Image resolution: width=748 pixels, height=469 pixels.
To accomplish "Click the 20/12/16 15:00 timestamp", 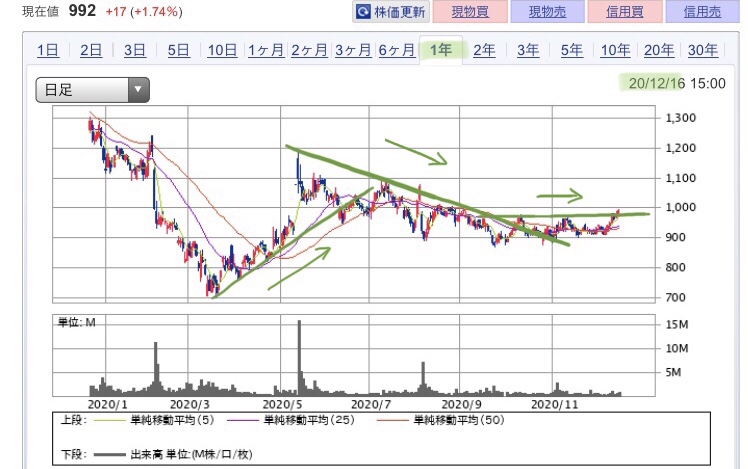I will (x=677, y=83).
